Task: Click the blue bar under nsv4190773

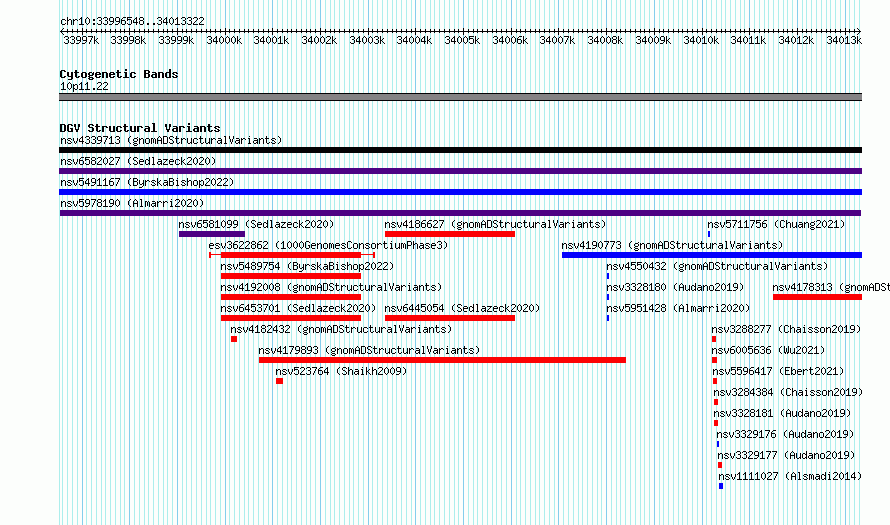Action: click(x=712, y=255)
